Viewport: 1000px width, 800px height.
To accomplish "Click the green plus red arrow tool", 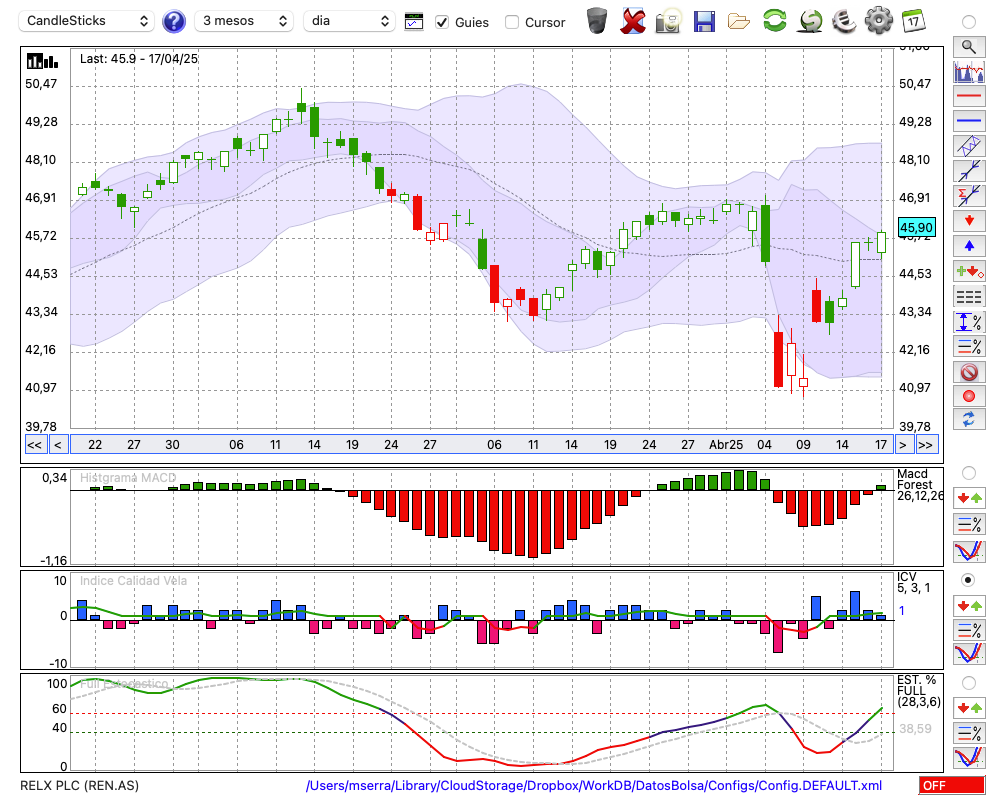I will 969,271.
